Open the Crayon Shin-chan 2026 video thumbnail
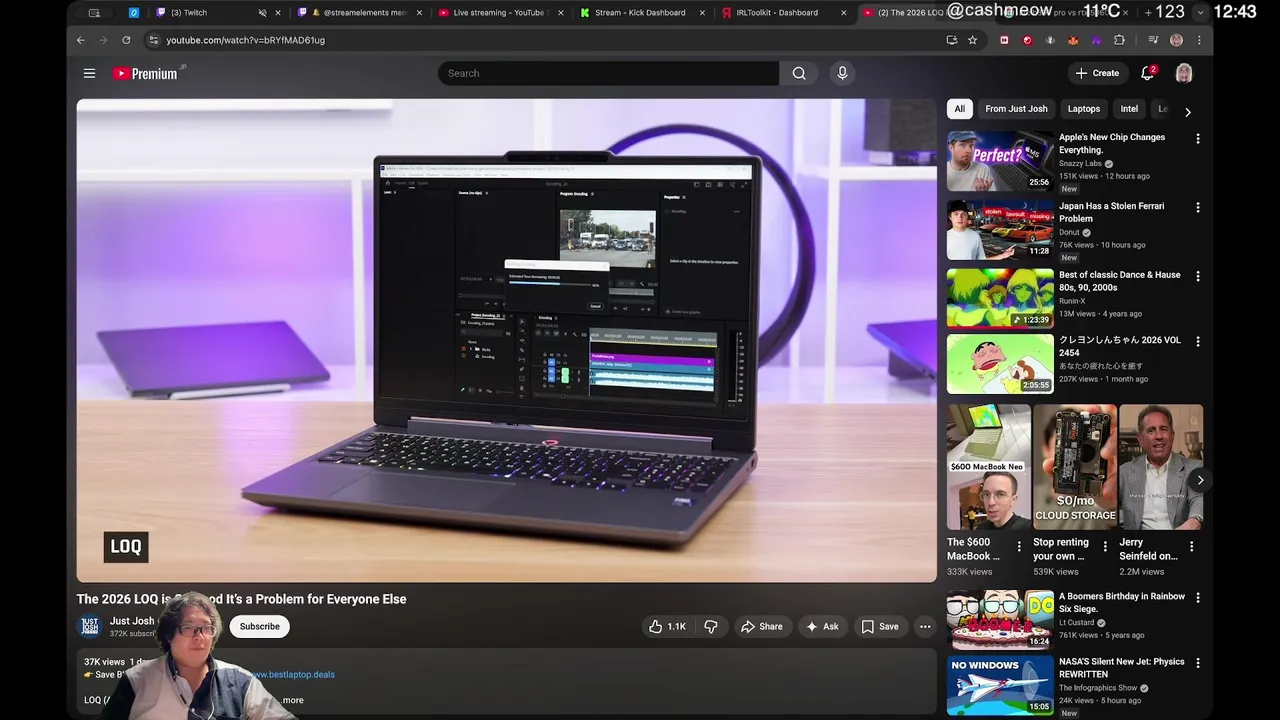Image resolution: width=1280 pixels, height=720 pixels. [x=1000, y=364]
